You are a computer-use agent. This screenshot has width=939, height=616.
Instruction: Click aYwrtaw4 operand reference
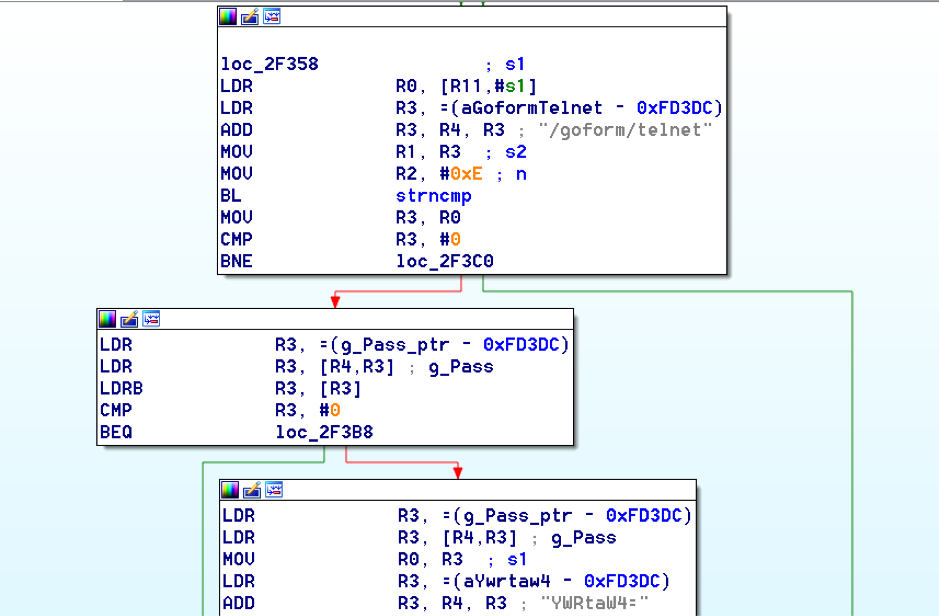[507, 581]
